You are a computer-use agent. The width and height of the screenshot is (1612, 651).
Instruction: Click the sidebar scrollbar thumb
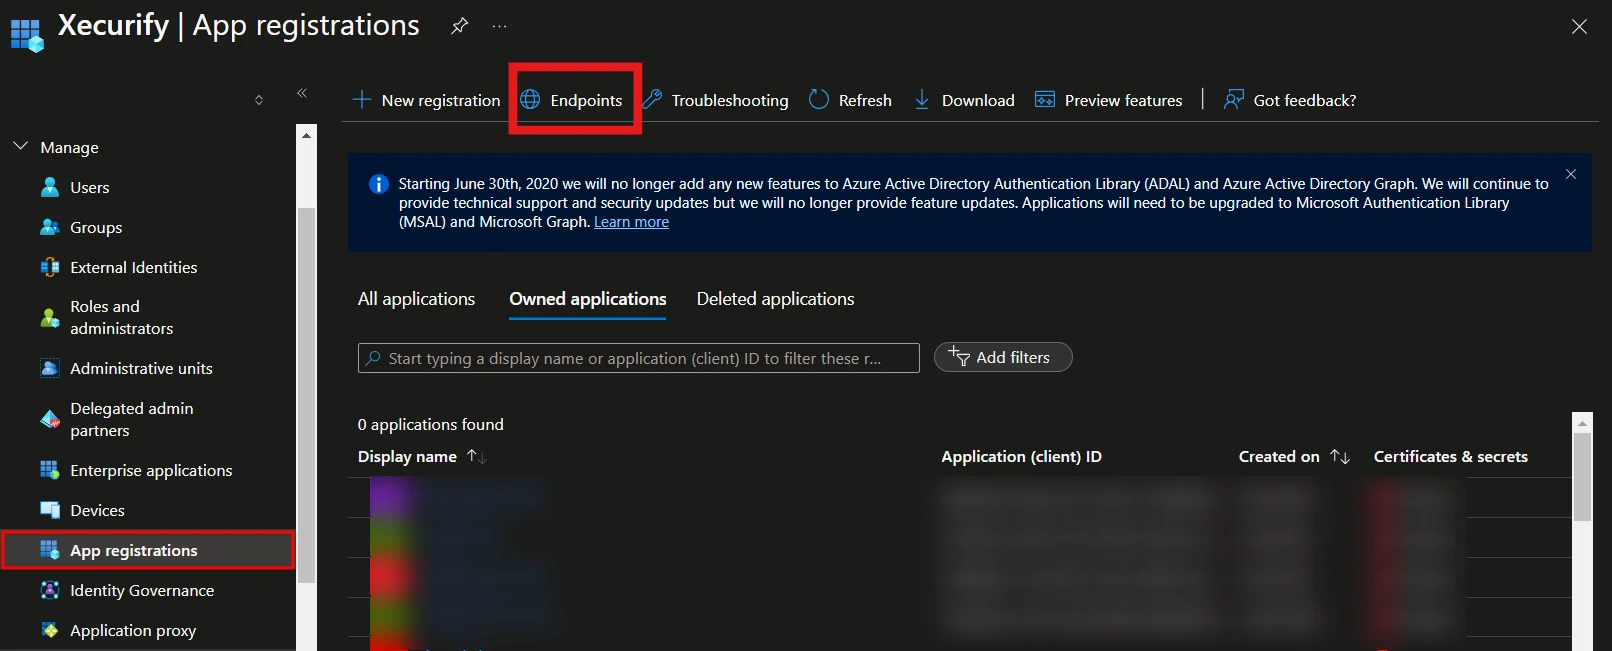pos(307,395)
